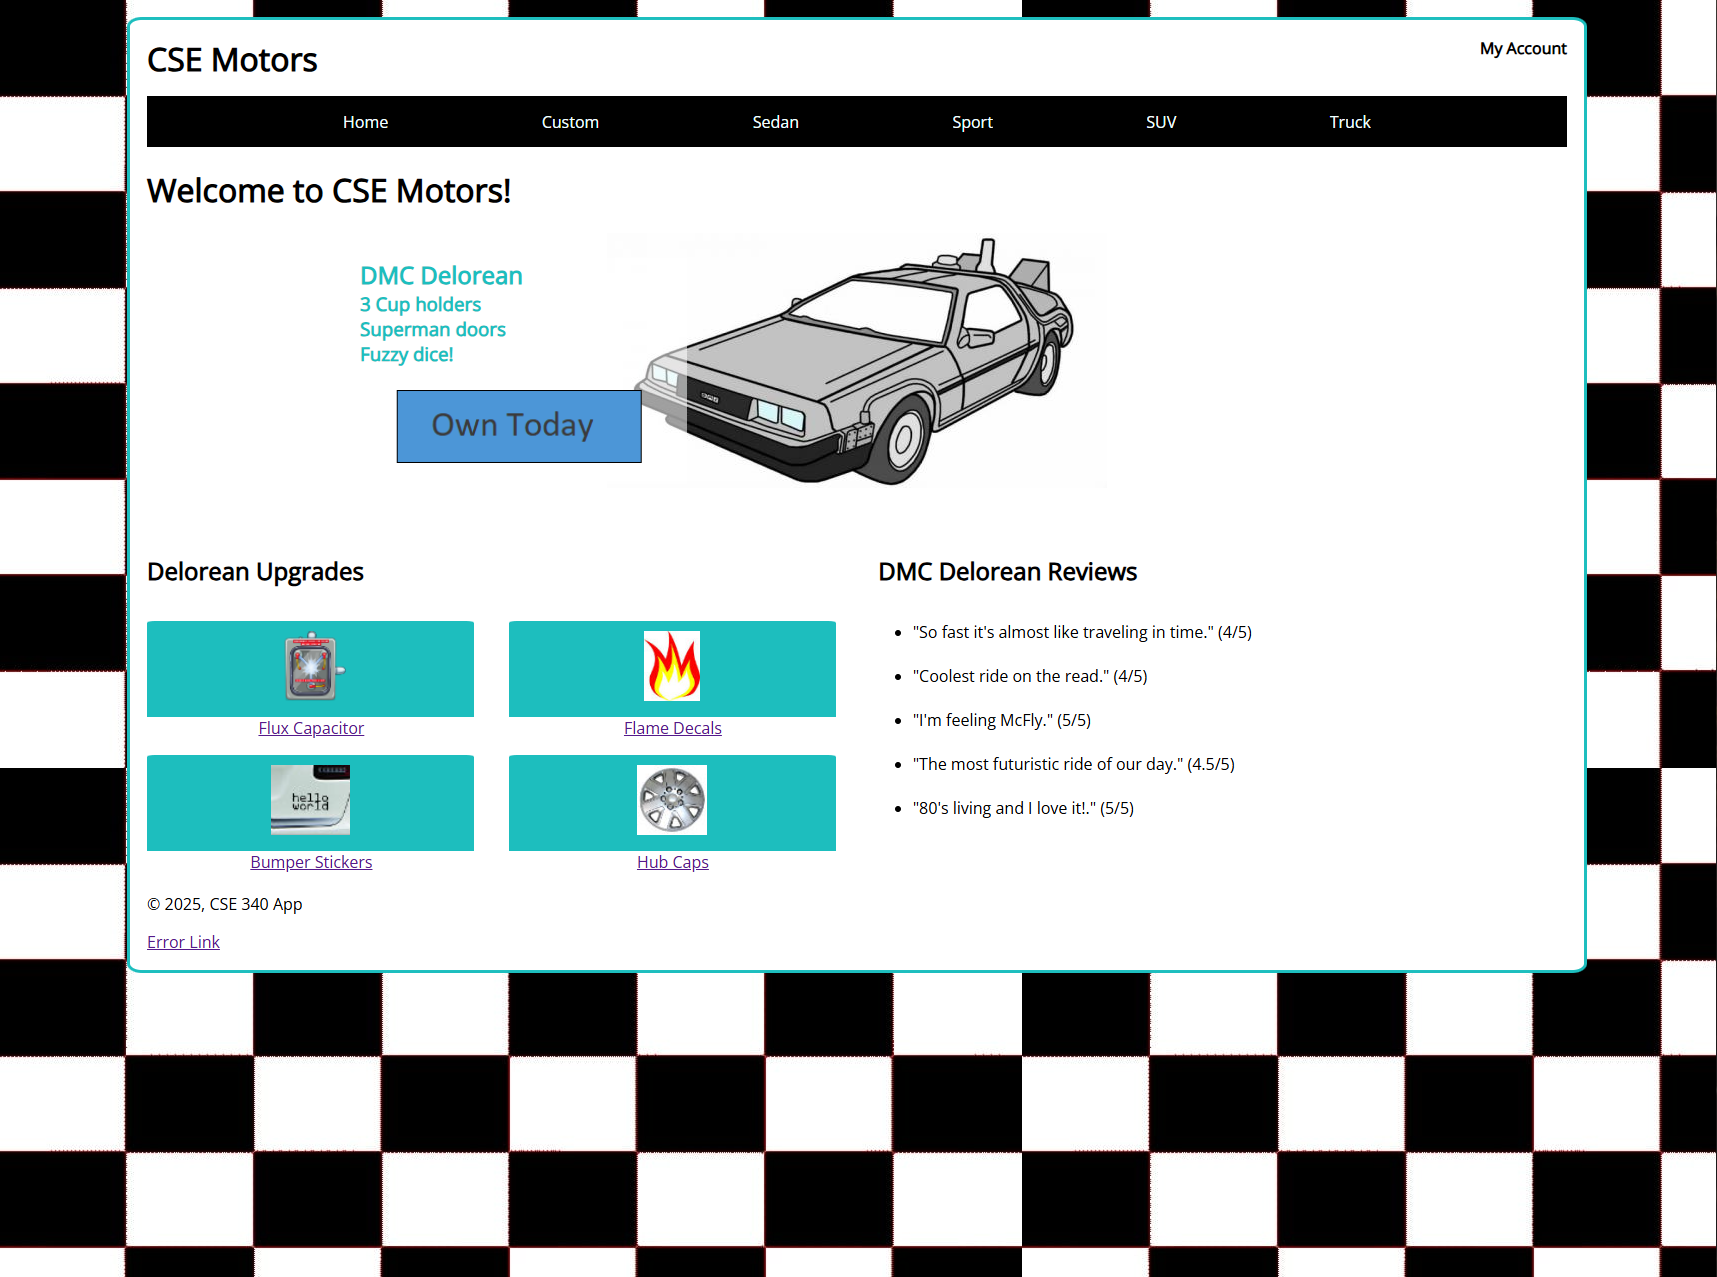Click the Hub Caps wheel image
This screenshot has width=1717, height=1277.
672,800
